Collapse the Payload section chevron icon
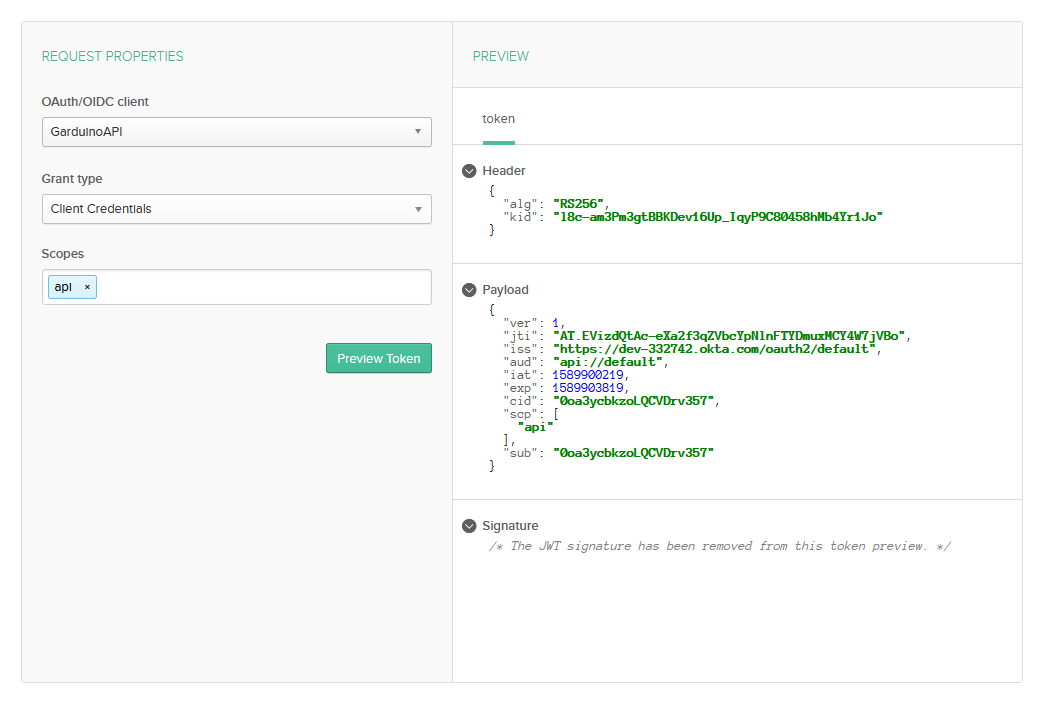The image size is (1042, 712). (469, 290)
